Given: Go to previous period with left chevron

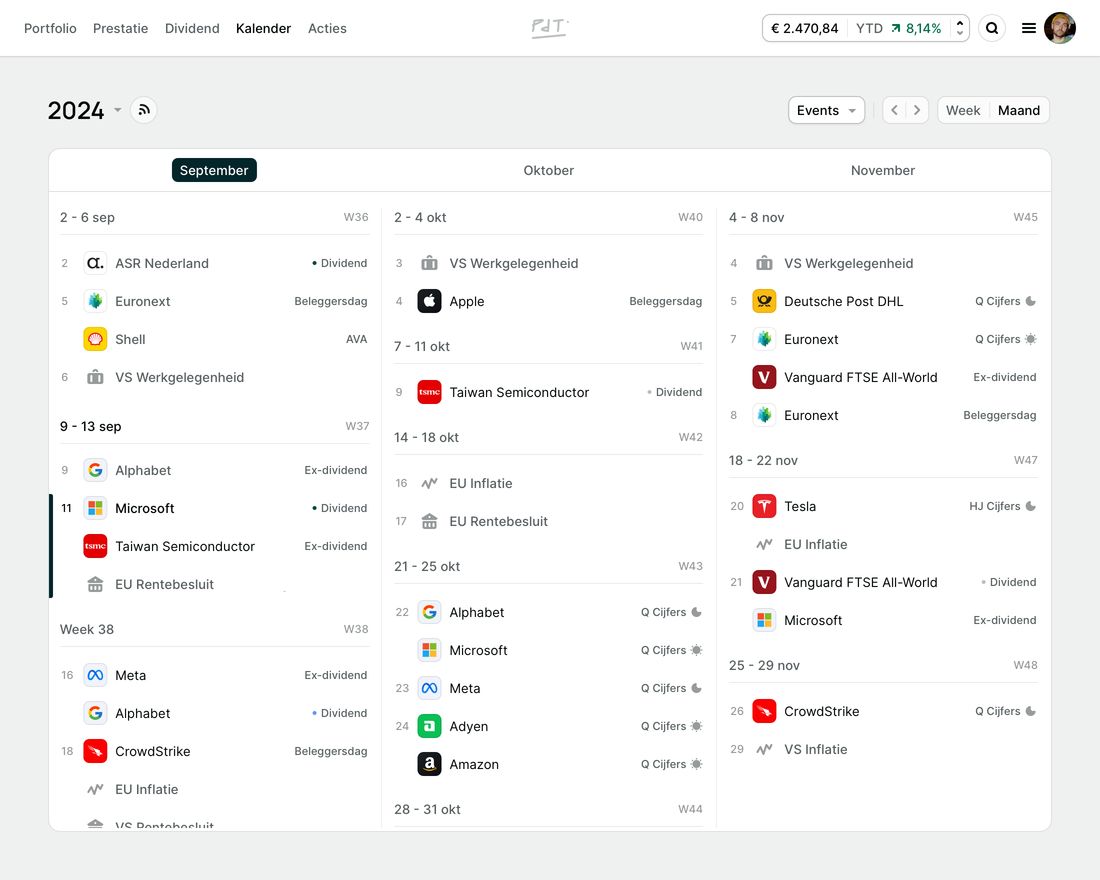Looking at the screenshot, I should [x=894, y=110].
